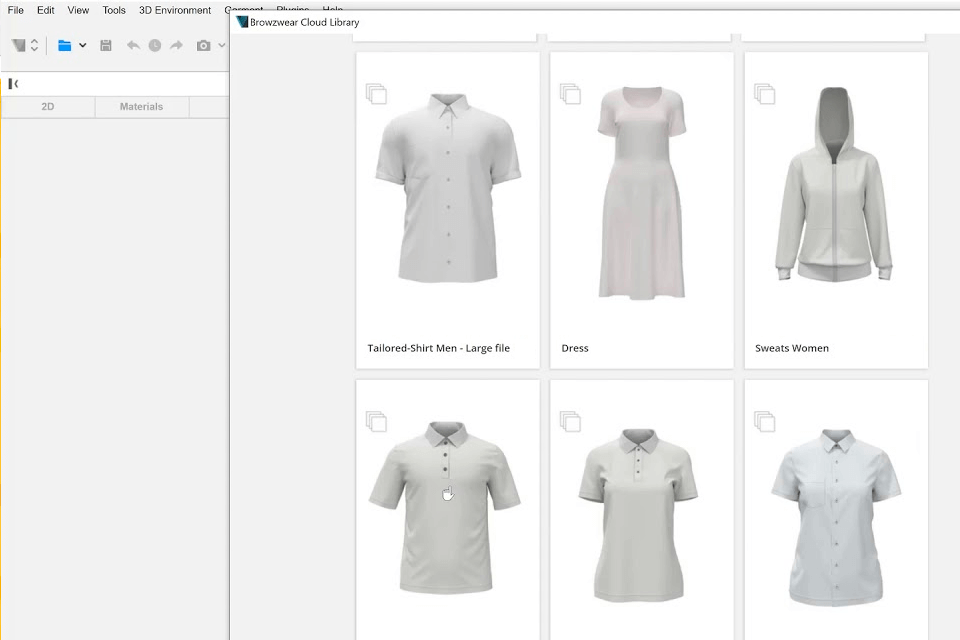Click the stacked-copies icon on Sweats Women card
960x640 pixels.
point(765,94)
